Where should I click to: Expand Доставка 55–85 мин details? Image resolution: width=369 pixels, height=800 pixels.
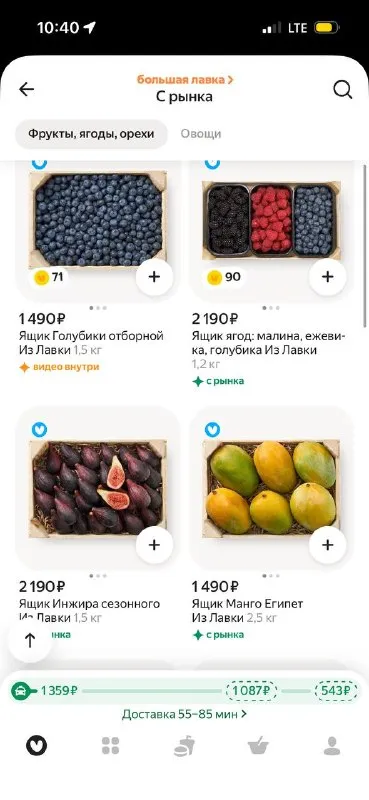(184, 714)
